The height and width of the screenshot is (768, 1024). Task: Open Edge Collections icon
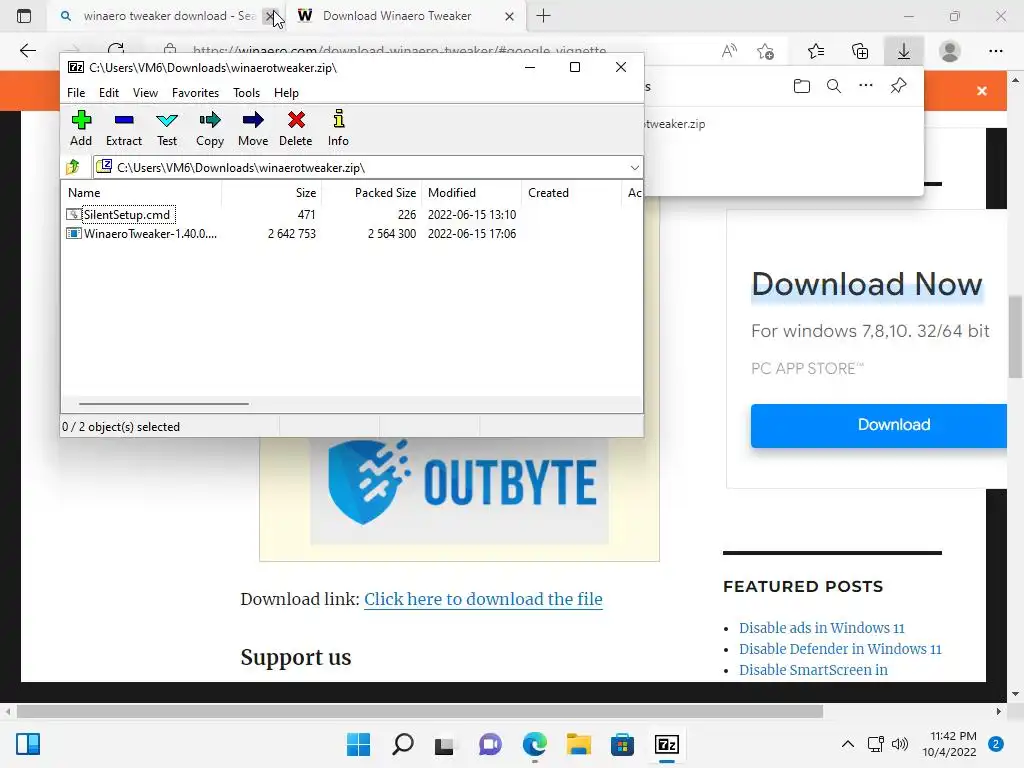pos(860,51)
